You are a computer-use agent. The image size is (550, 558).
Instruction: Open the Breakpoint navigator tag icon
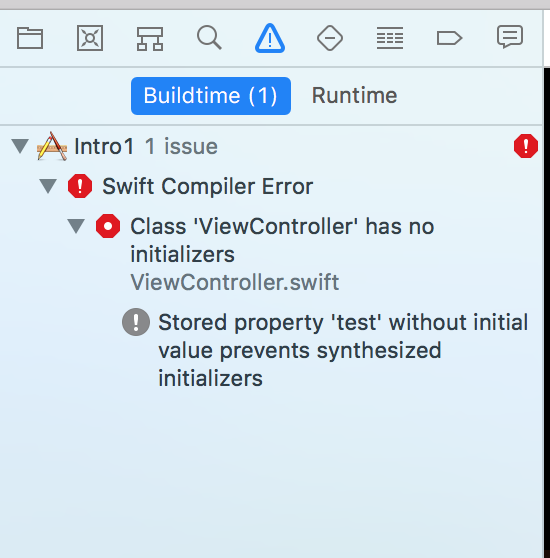coord(449,38)
